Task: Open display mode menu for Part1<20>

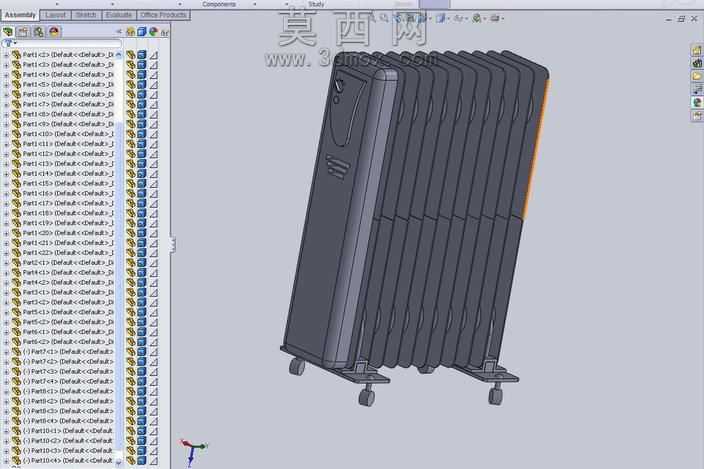Action: pyautogui.click(x=142, y=233)
